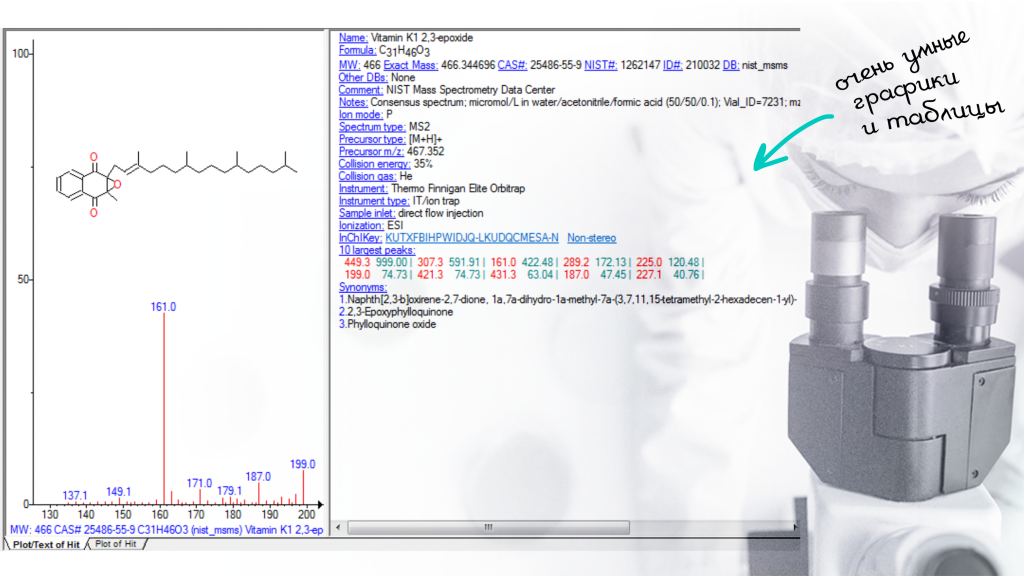
Task: Click the scrollbar right arrow button
Action: pos(795,527)
